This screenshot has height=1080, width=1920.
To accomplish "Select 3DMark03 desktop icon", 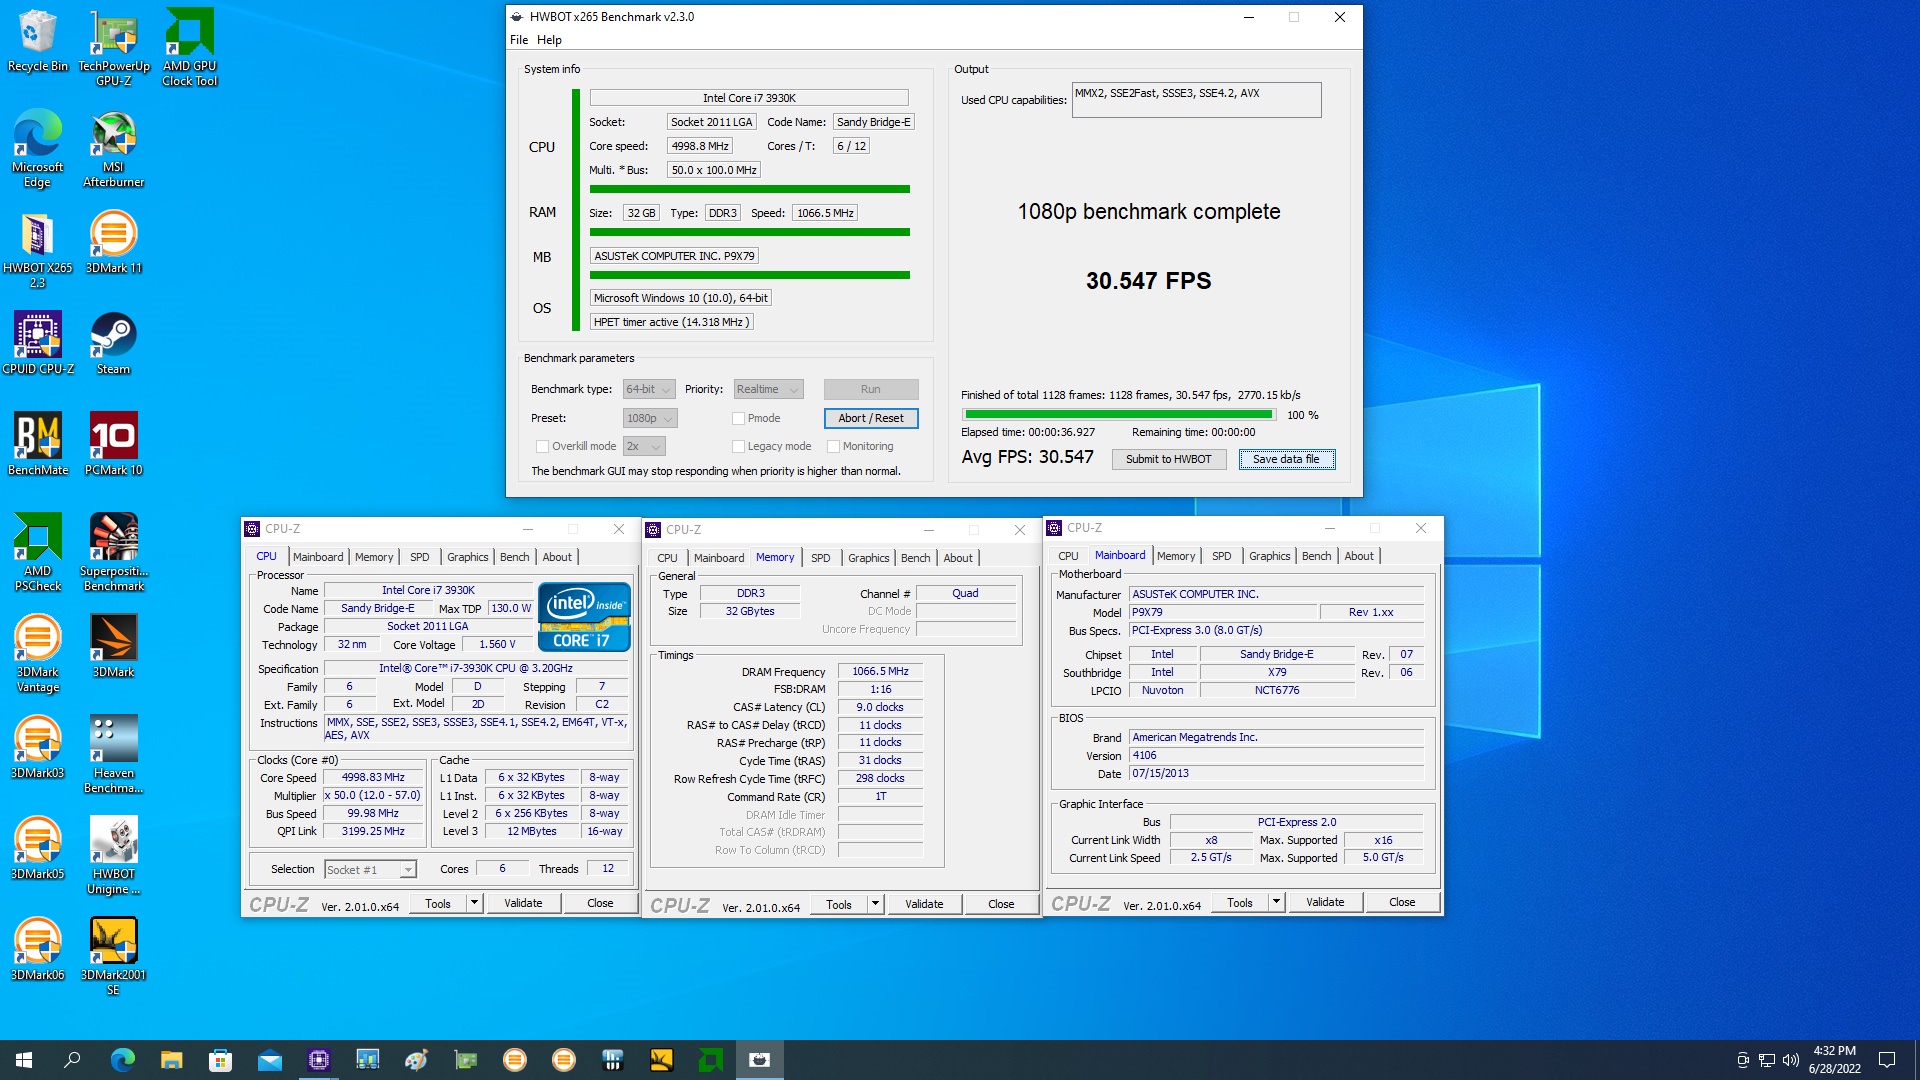I will (38, 747).
